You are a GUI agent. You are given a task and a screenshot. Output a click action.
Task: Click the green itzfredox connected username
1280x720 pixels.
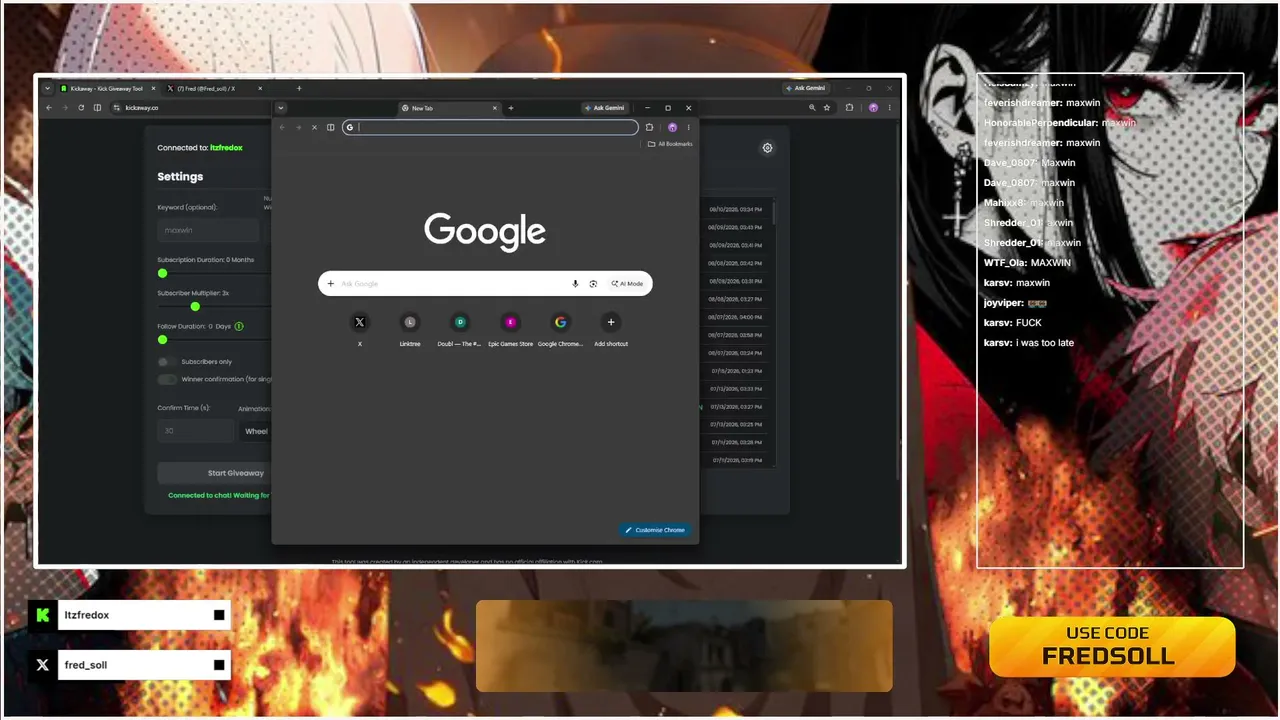226,148
